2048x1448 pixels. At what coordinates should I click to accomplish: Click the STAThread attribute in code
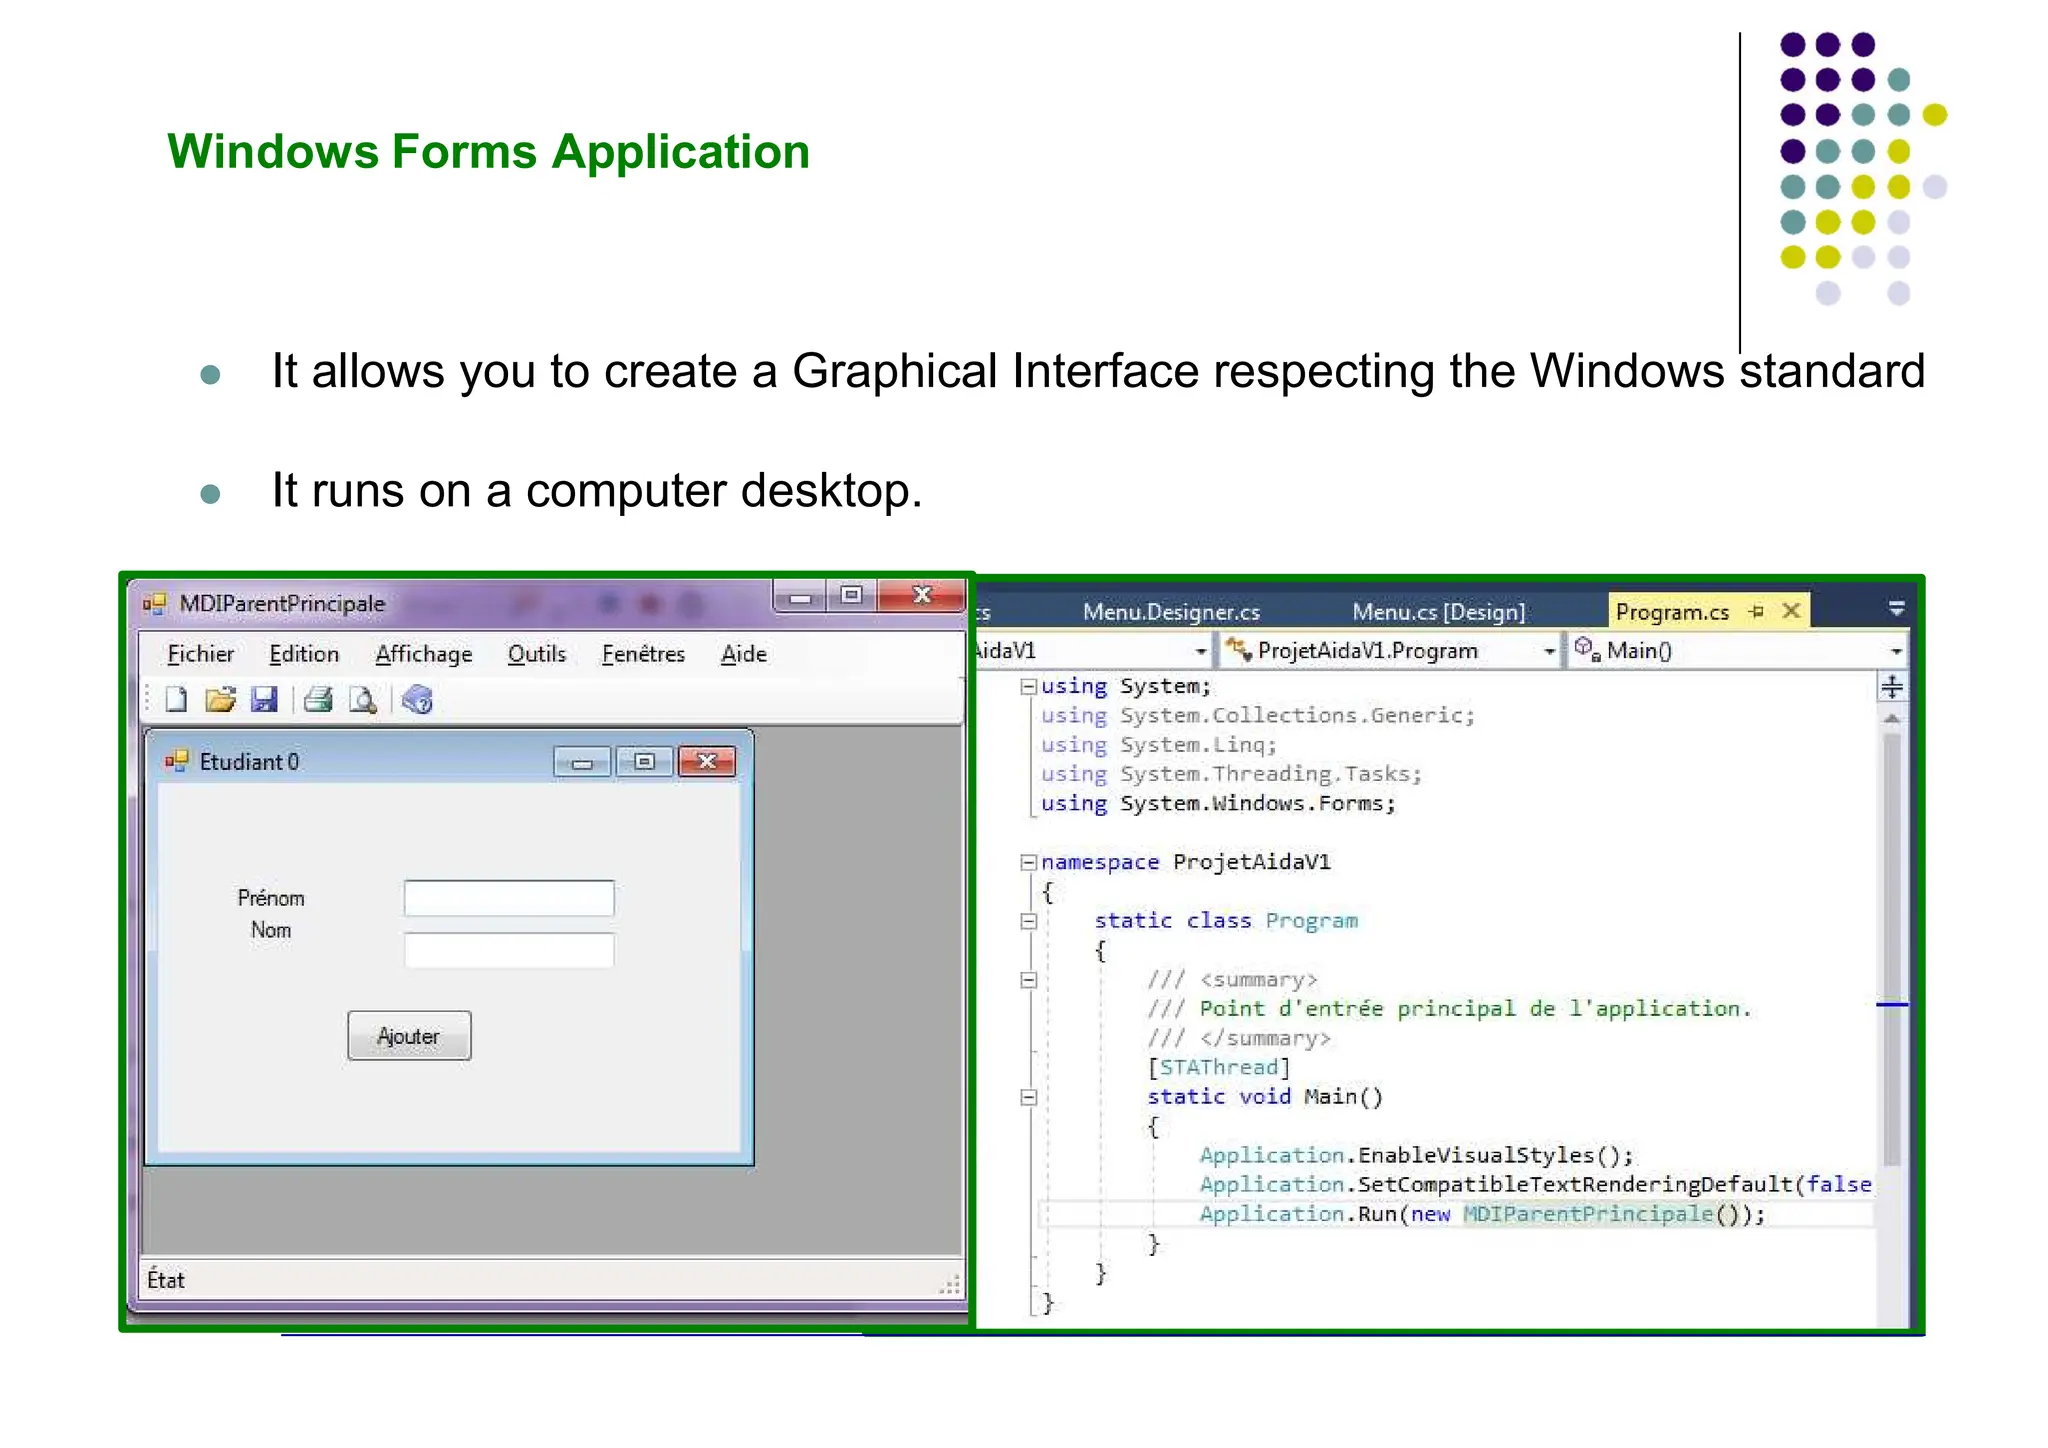[x=1219, y=1068]
